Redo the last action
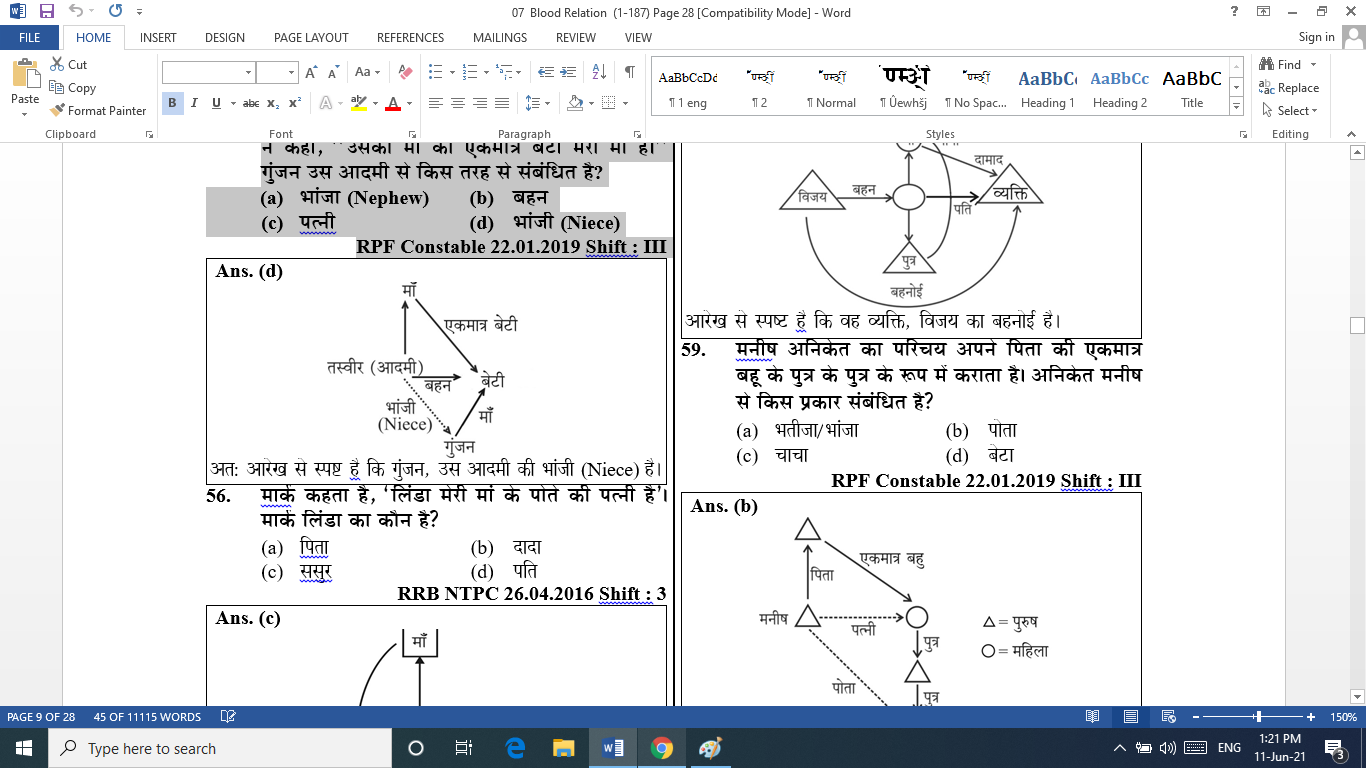This screenshot has width=1366, height=768. click(x=115, y=12)
